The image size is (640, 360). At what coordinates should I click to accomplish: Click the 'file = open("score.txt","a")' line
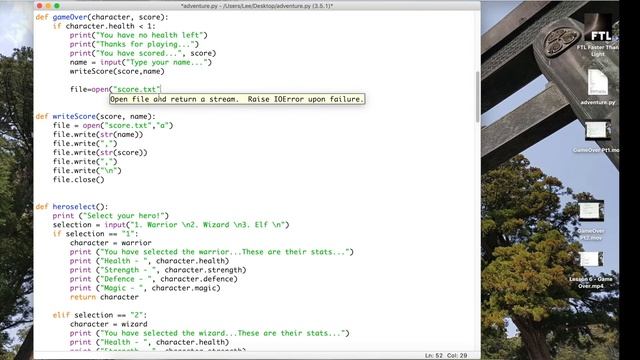[x=113, y=125]
